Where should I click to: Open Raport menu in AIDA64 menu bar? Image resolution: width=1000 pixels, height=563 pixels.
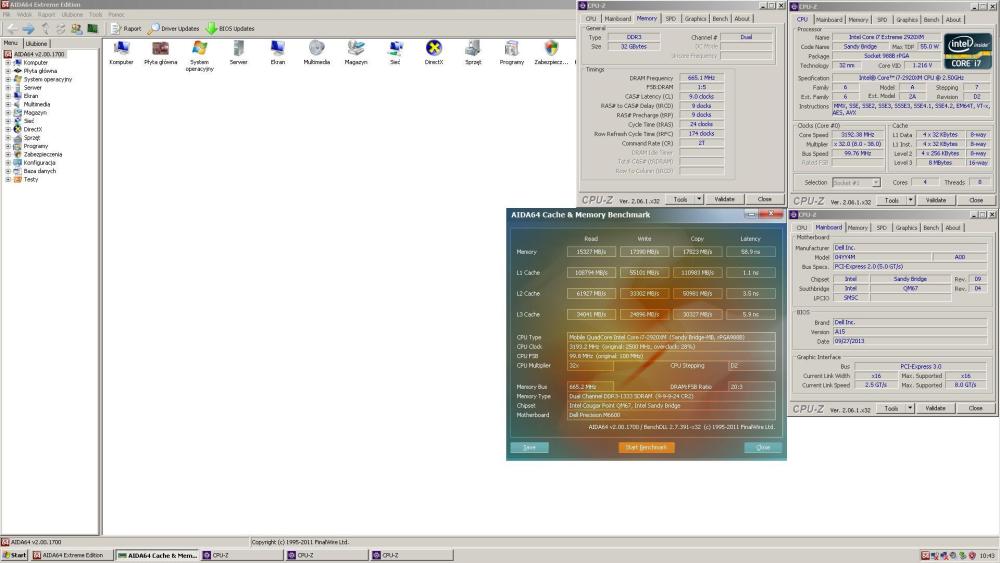click(x=47, y=14)
